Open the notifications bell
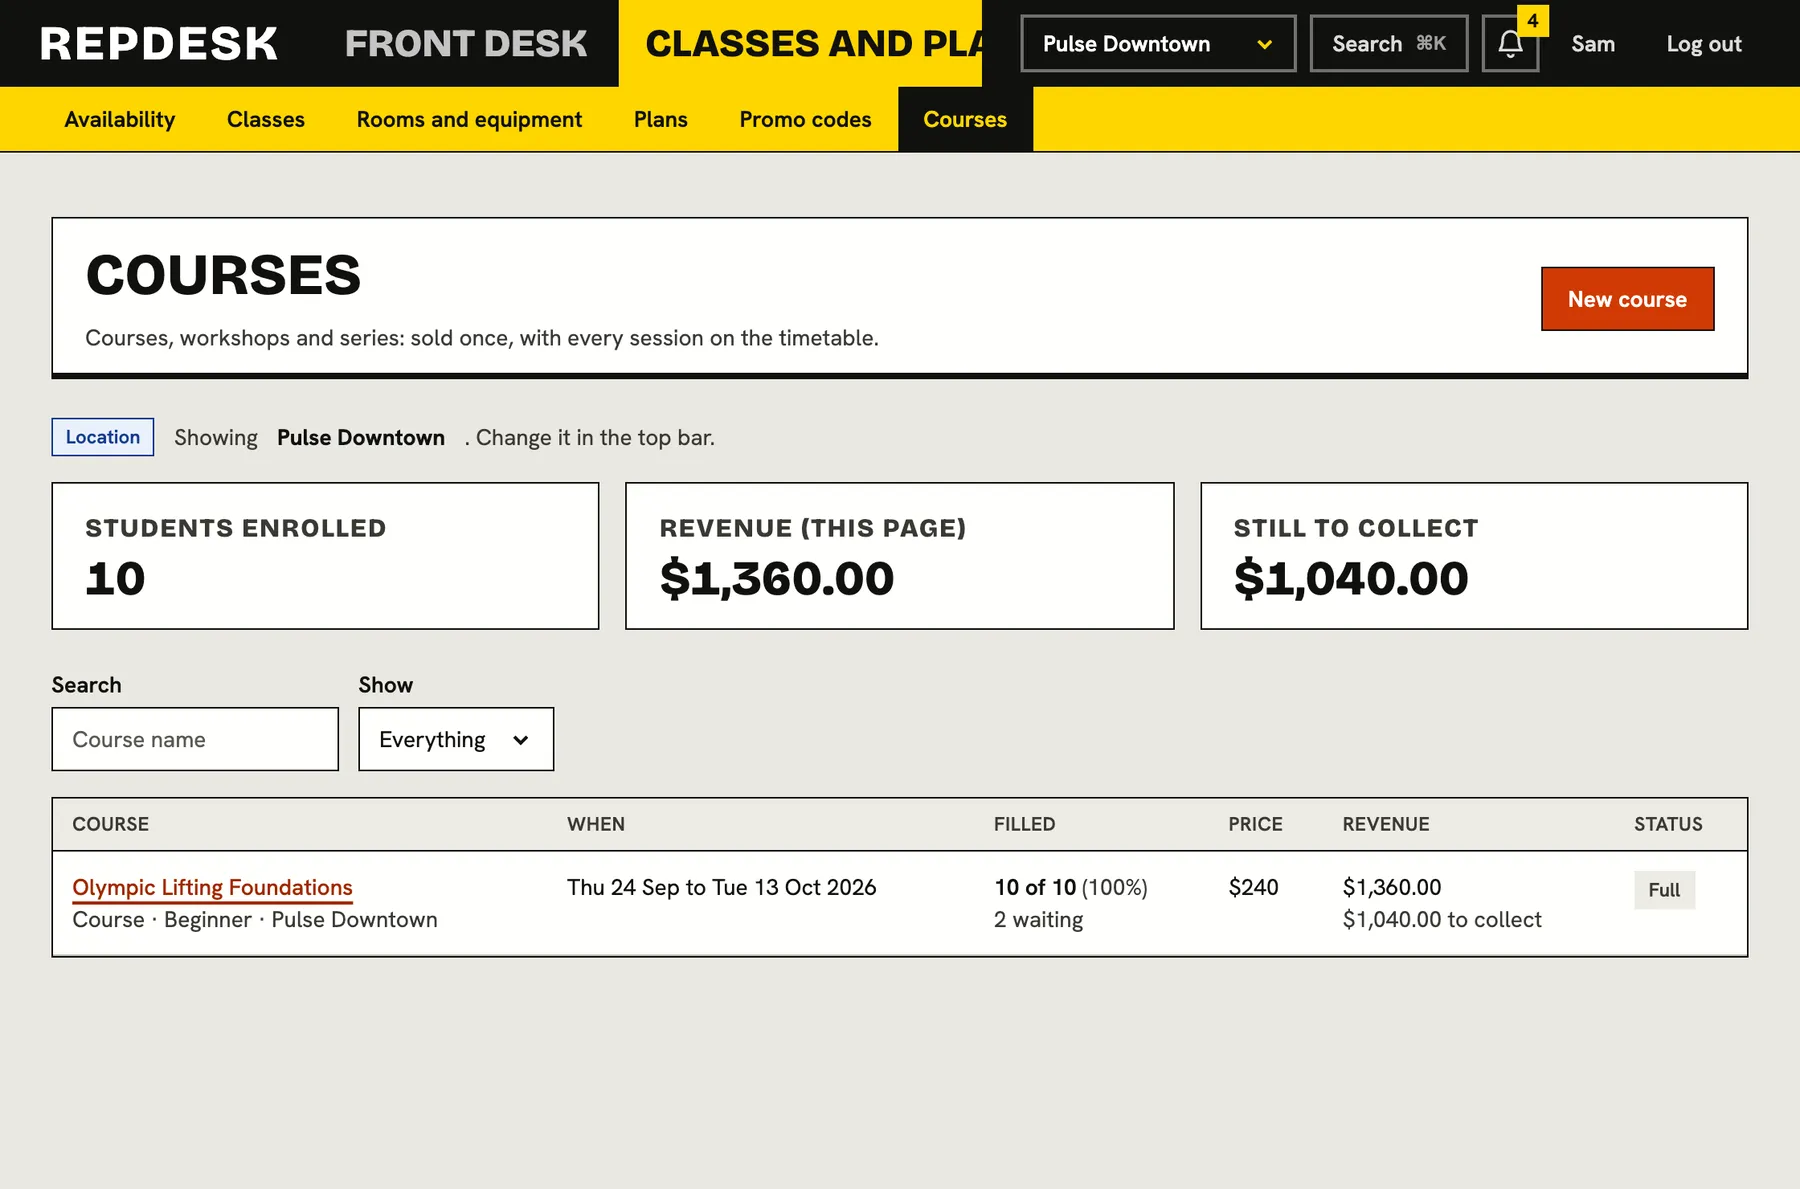 (1510, 44)
